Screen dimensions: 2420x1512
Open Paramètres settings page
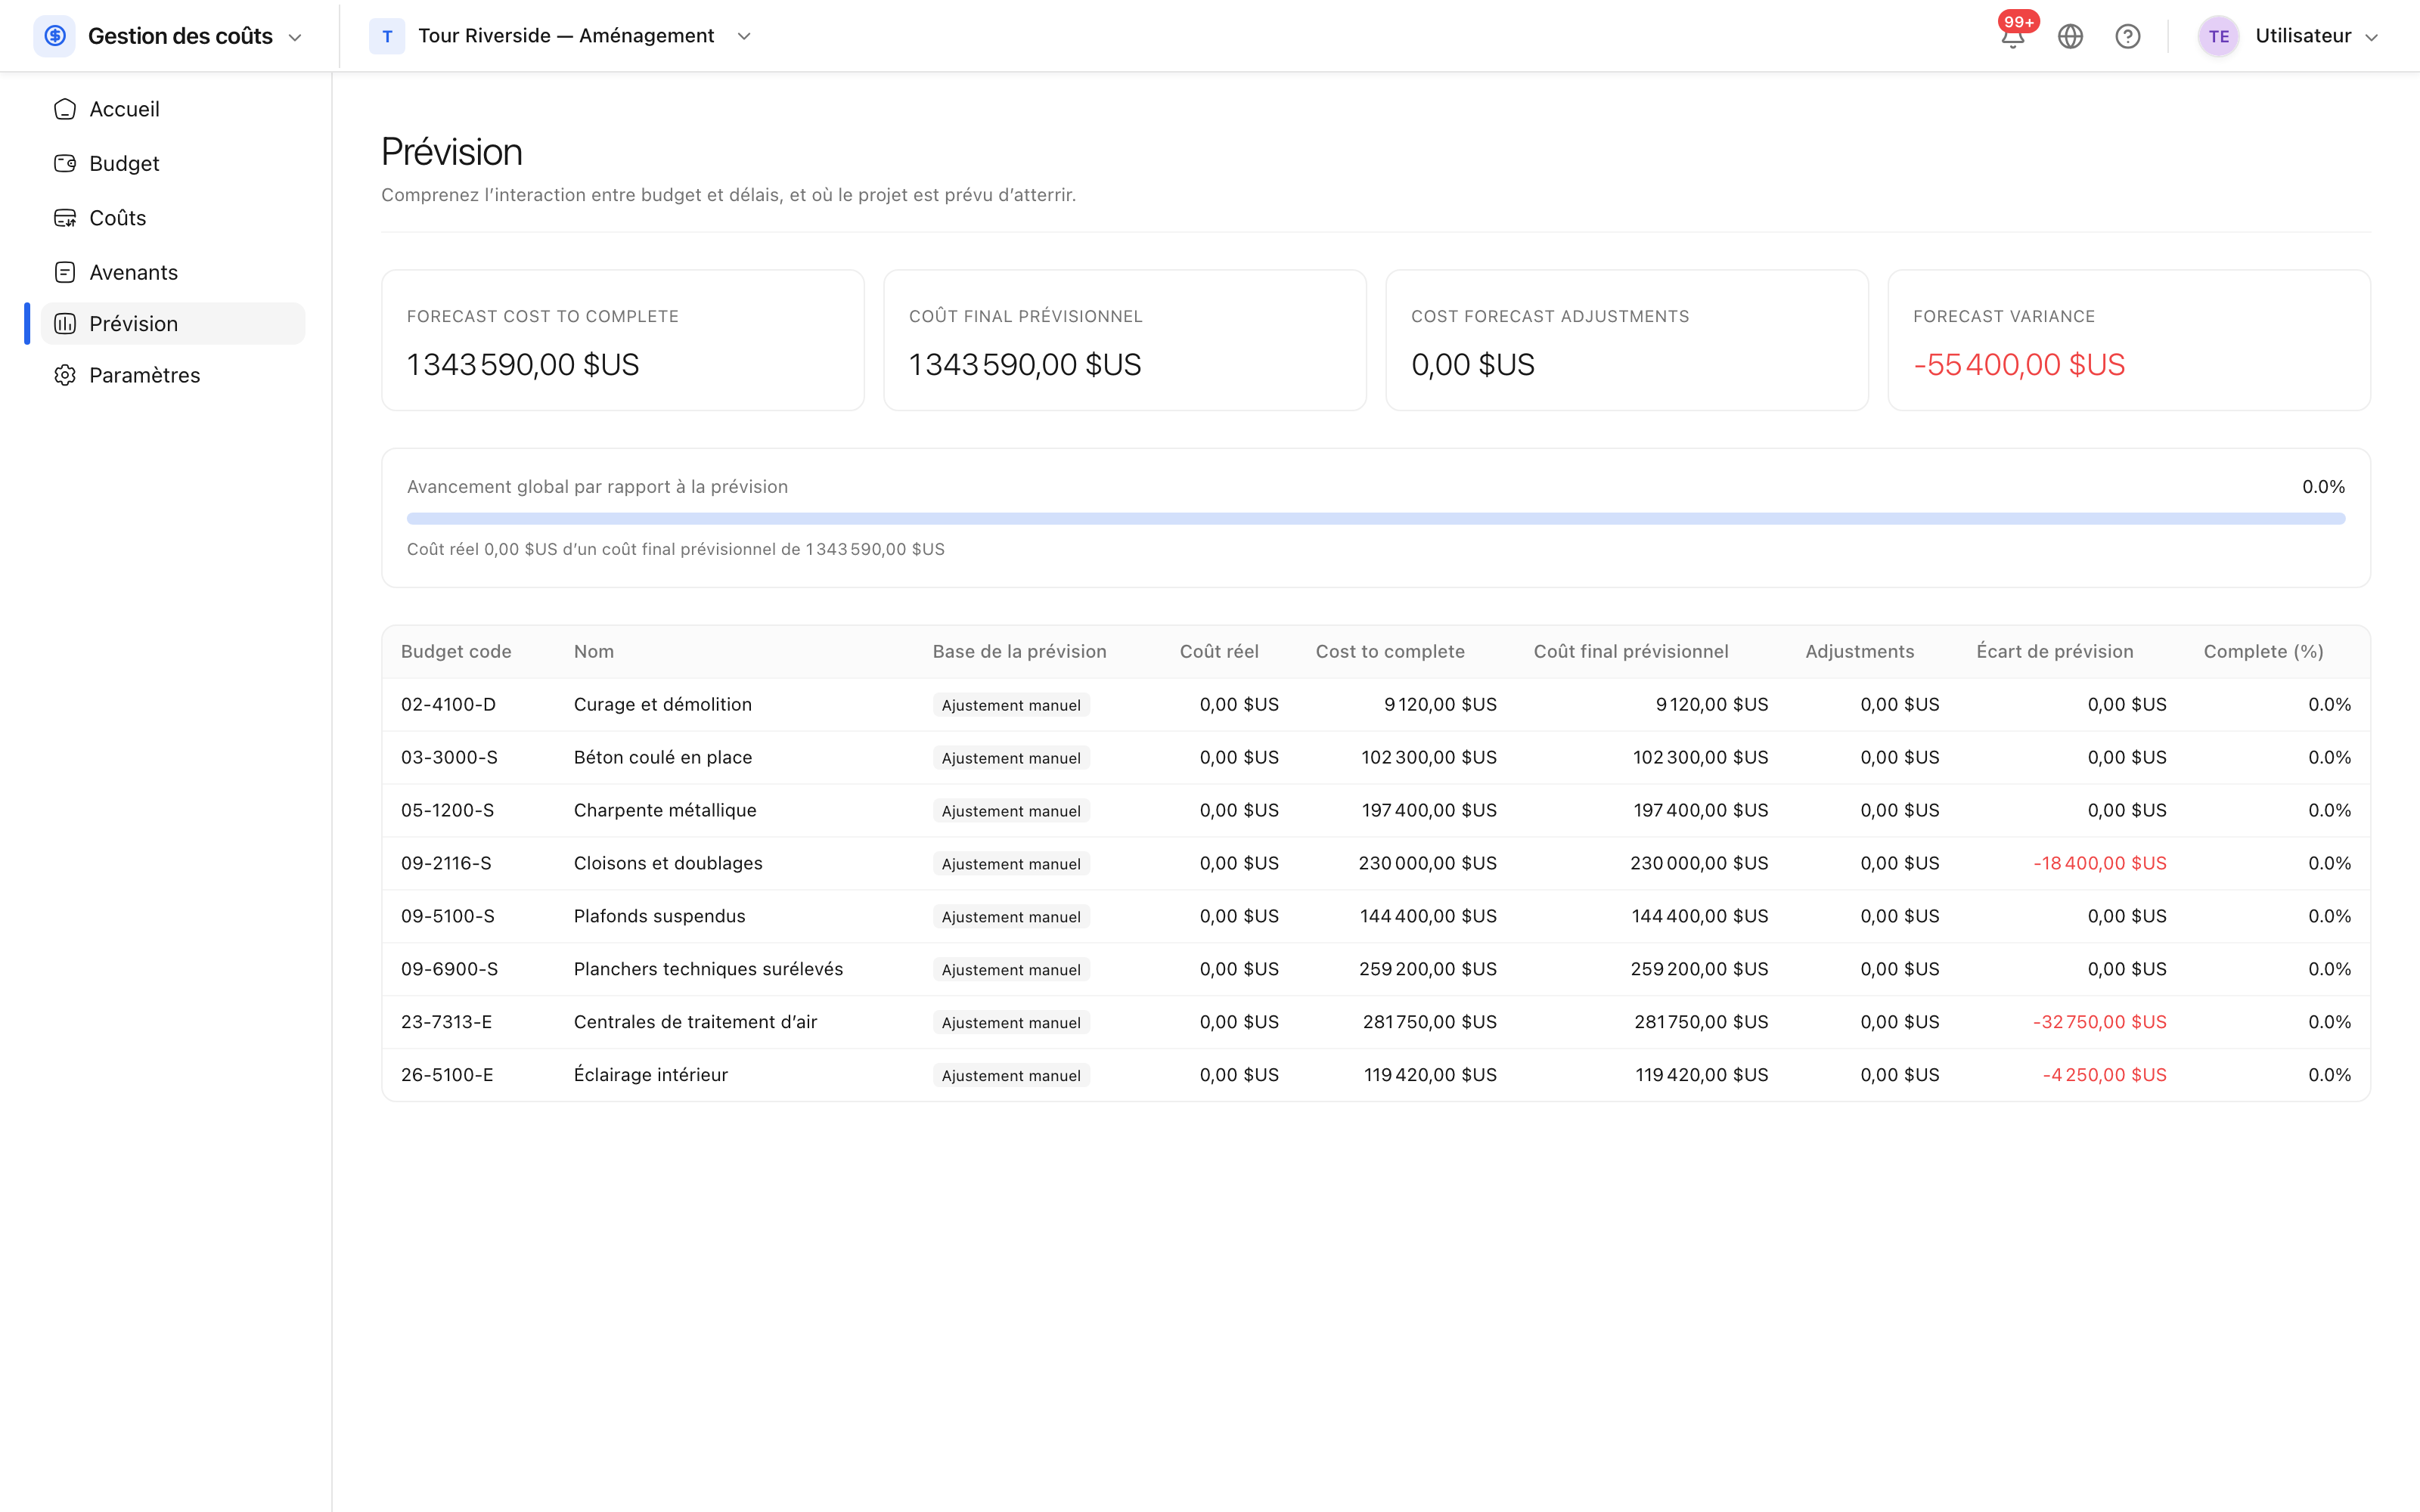coord(173,375)
